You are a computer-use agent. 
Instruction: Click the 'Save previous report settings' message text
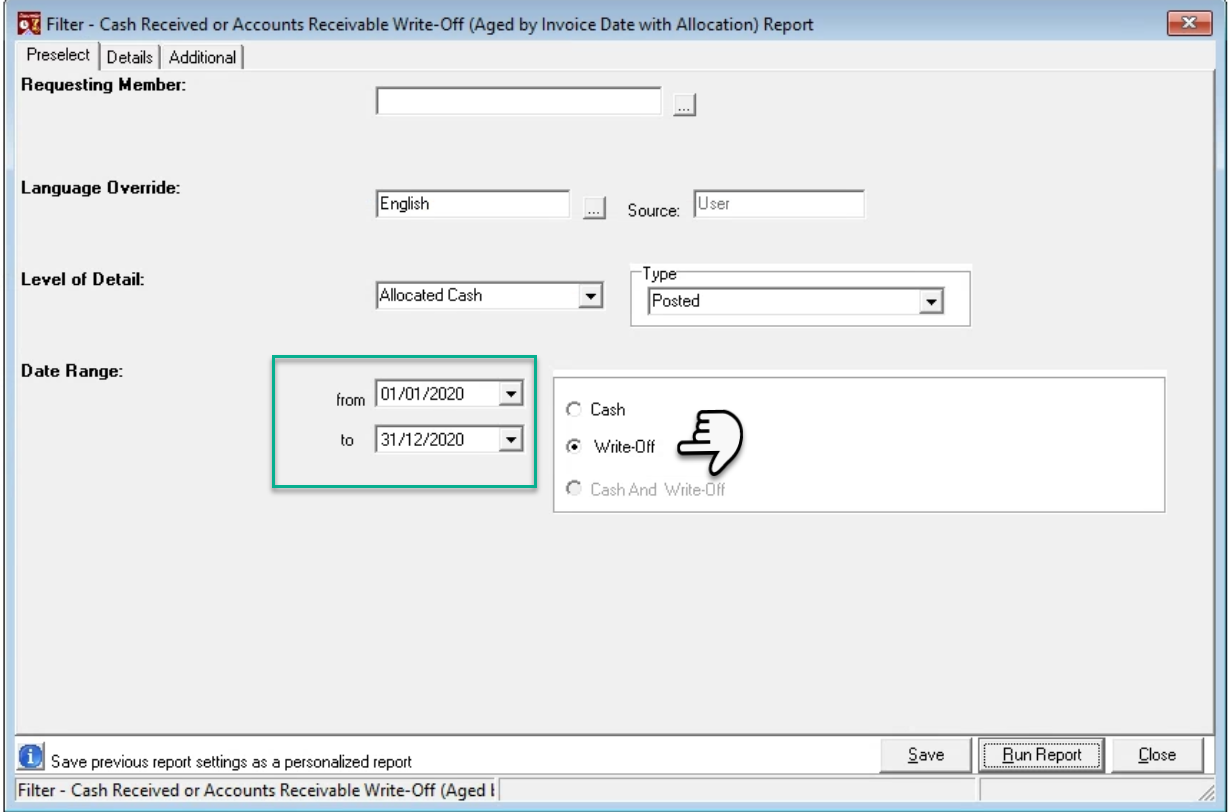pos(231,762)
